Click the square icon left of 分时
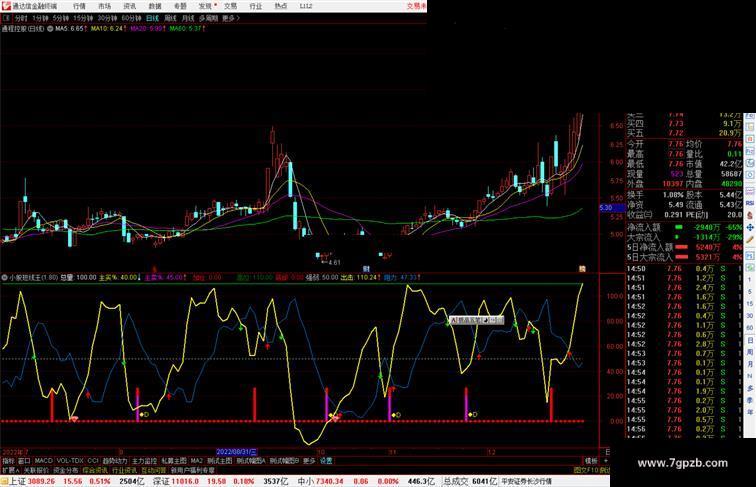 (x=6, y=18)
